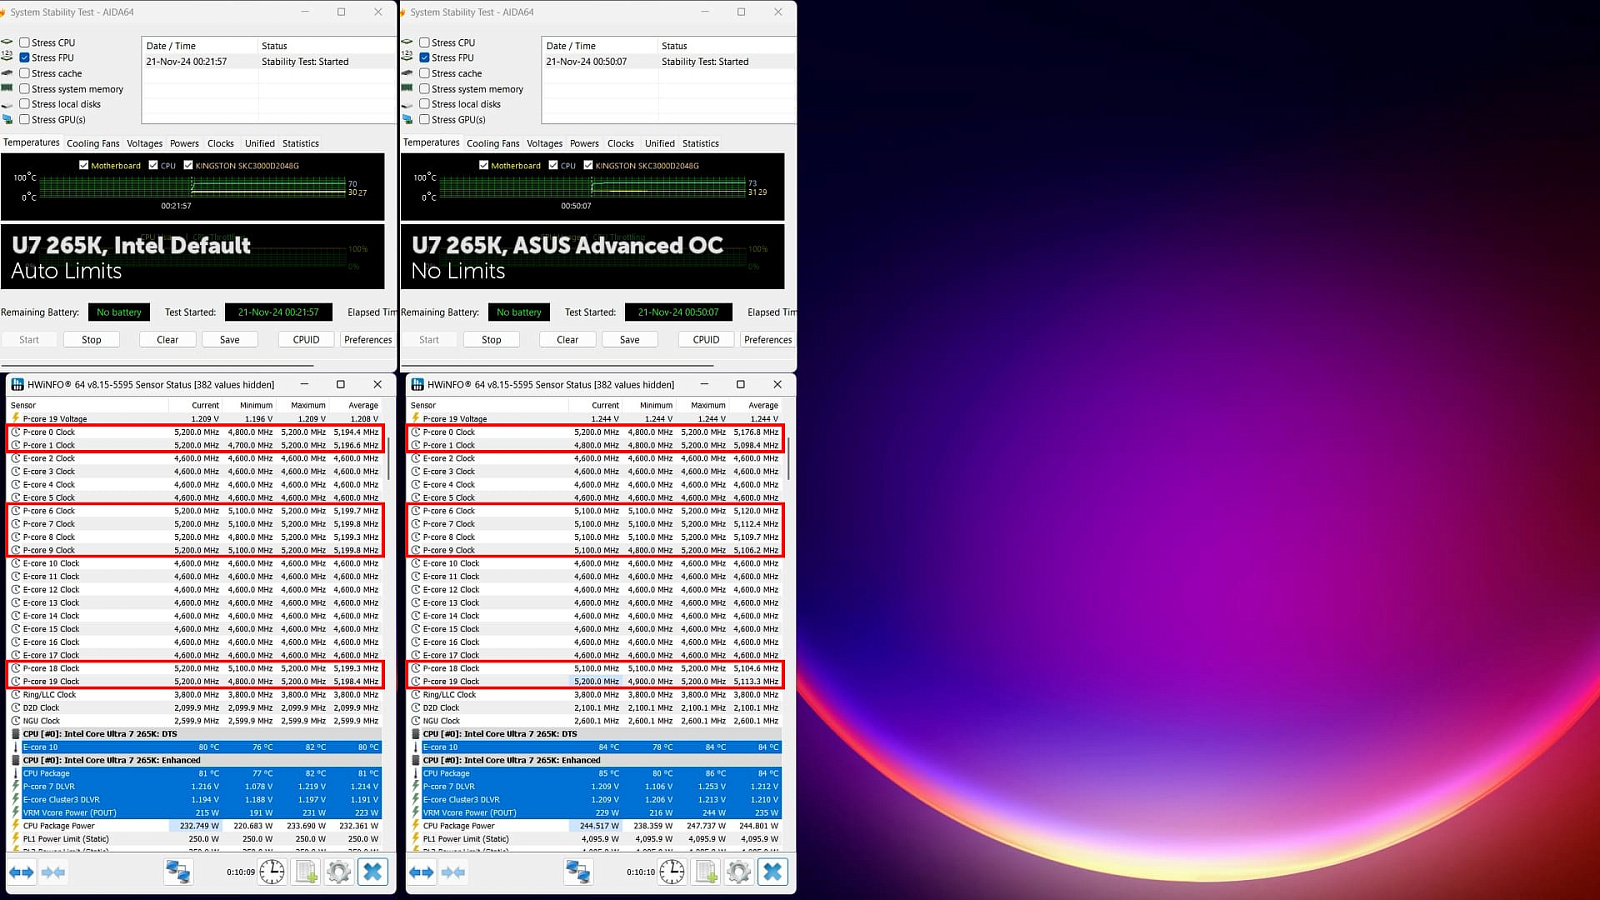
Task: Click collapse columns arrows in left HWiNFO window
Action: (x=53, y=872)
